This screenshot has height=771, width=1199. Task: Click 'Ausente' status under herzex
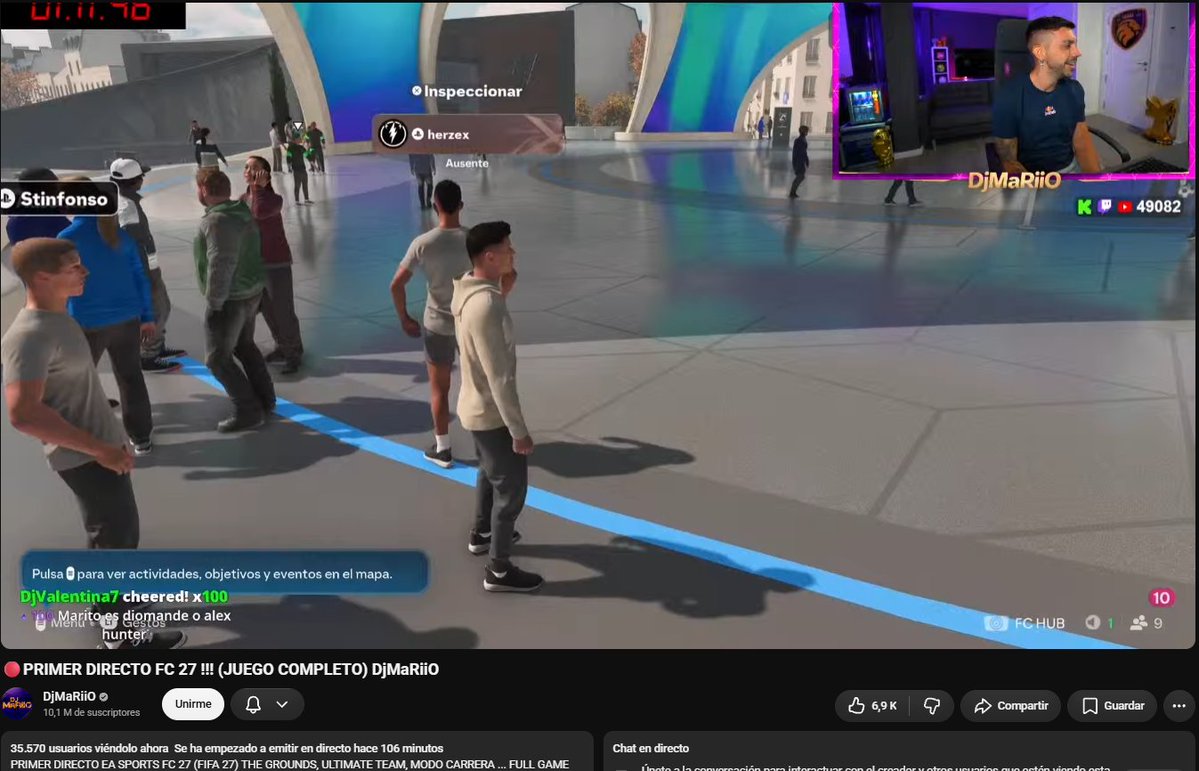pos(466,163)
